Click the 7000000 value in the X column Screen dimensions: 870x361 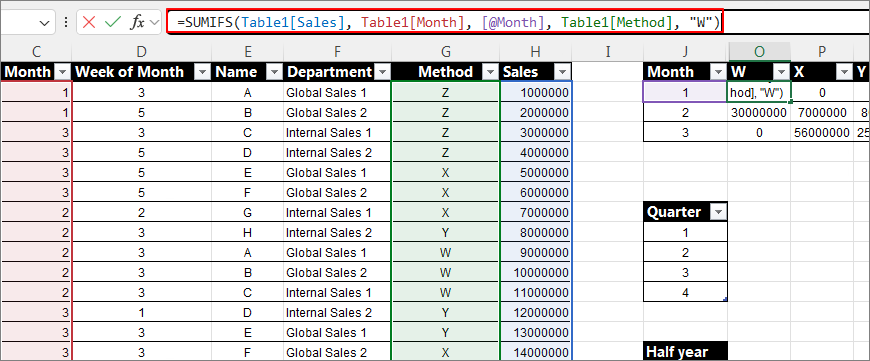(x=822, y=113)
